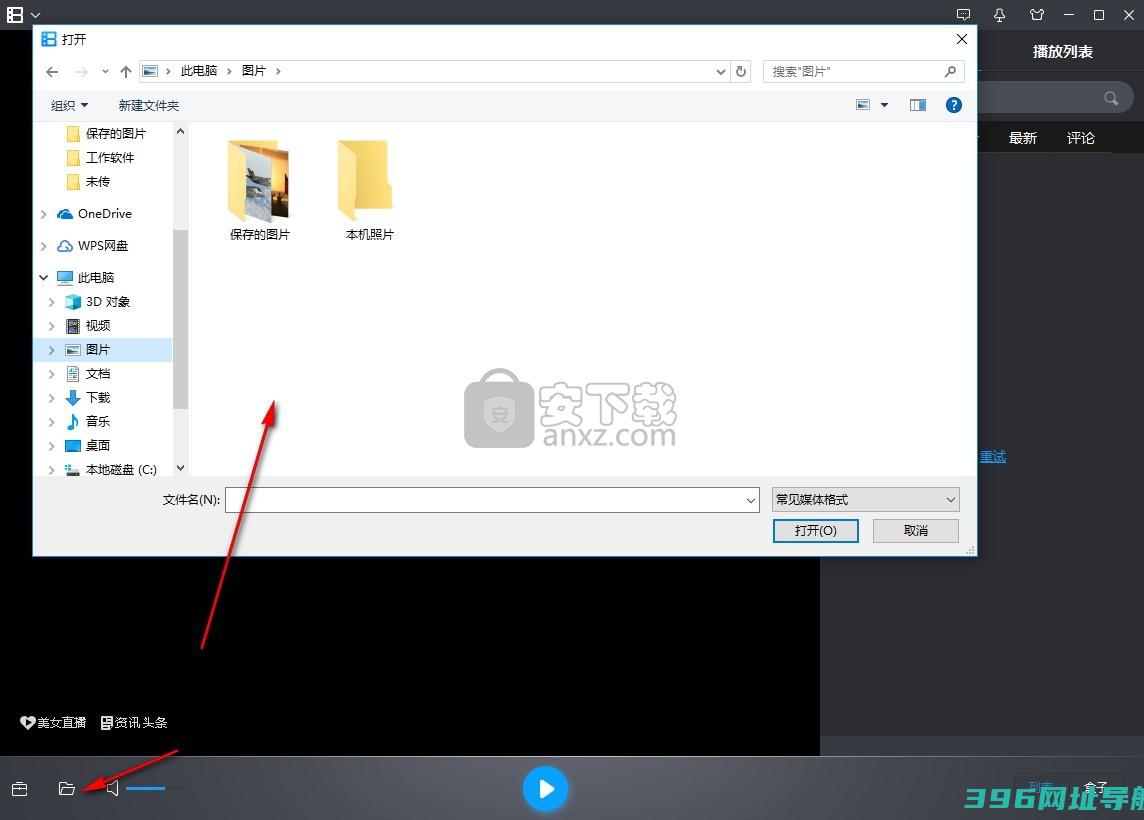1144x820 pixels.
Task: Open the player main menu icon
Action: 15,15
